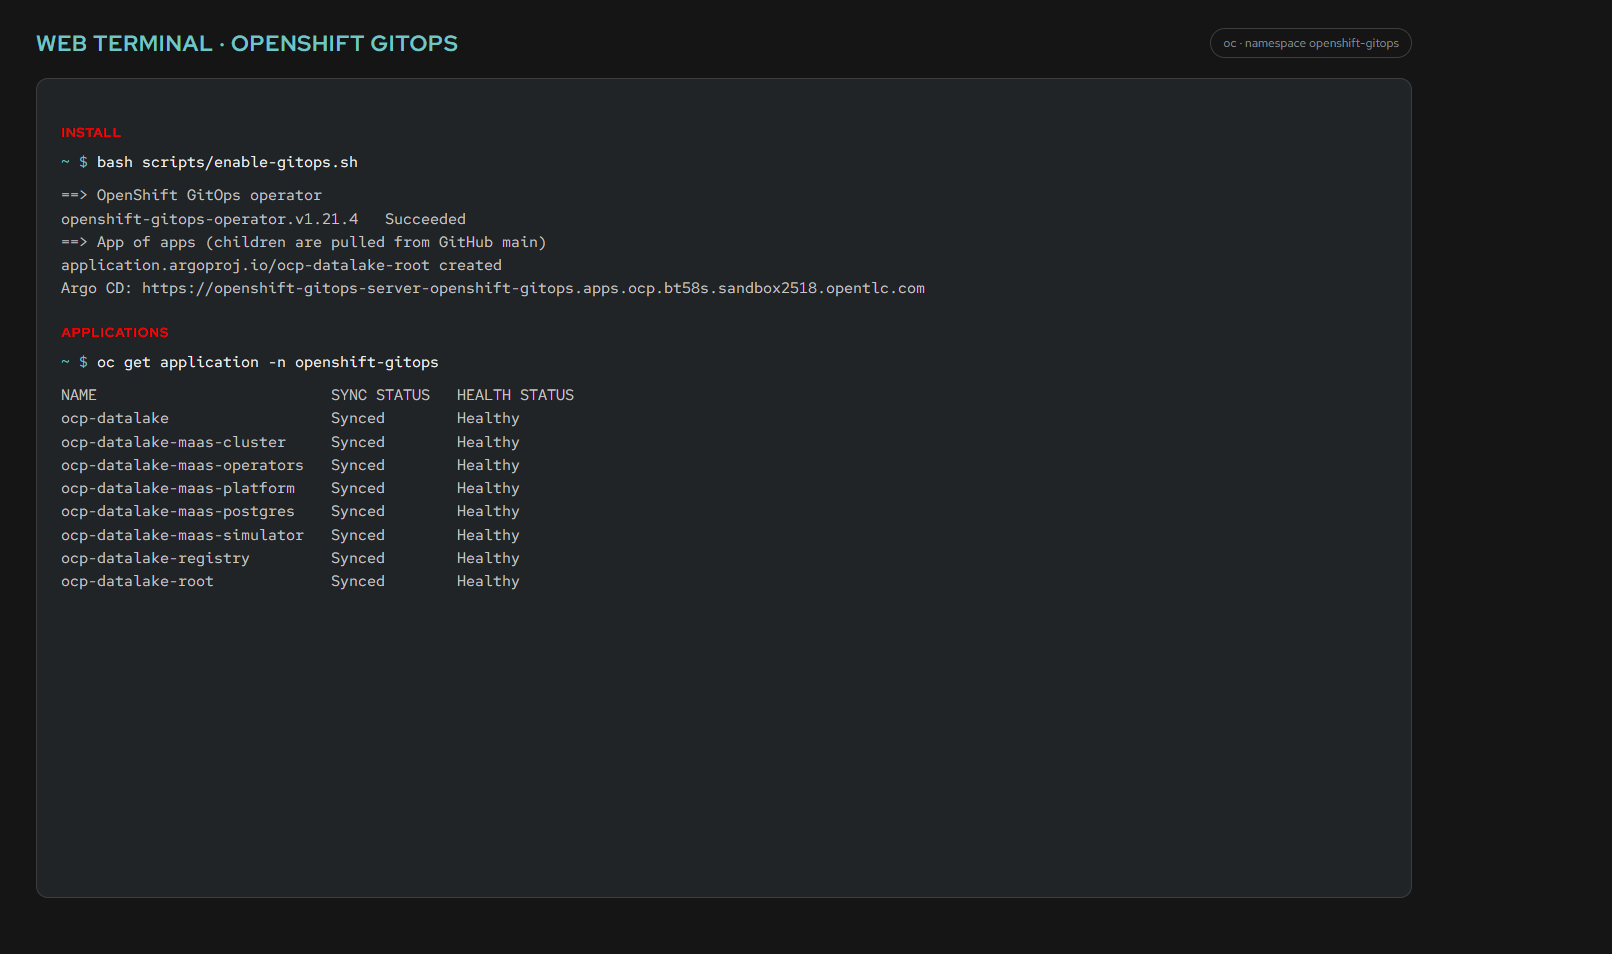The image size is (1612, 954).
Task: Click 'Healthy' in the ocp-datalake-registry row
Action: click(488, 558)
